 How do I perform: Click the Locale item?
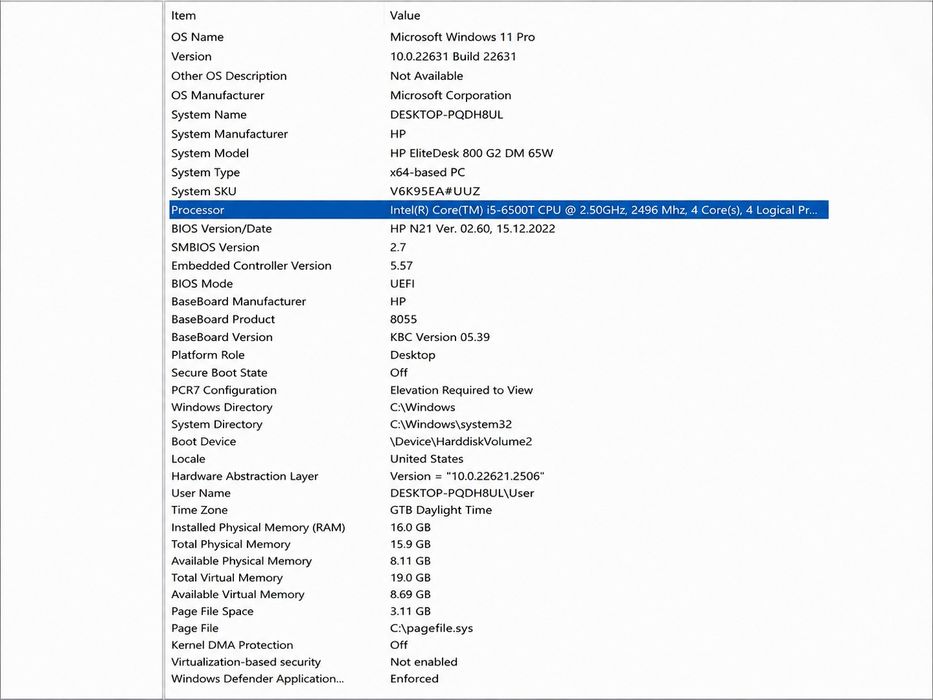click(x=188, y=459)
